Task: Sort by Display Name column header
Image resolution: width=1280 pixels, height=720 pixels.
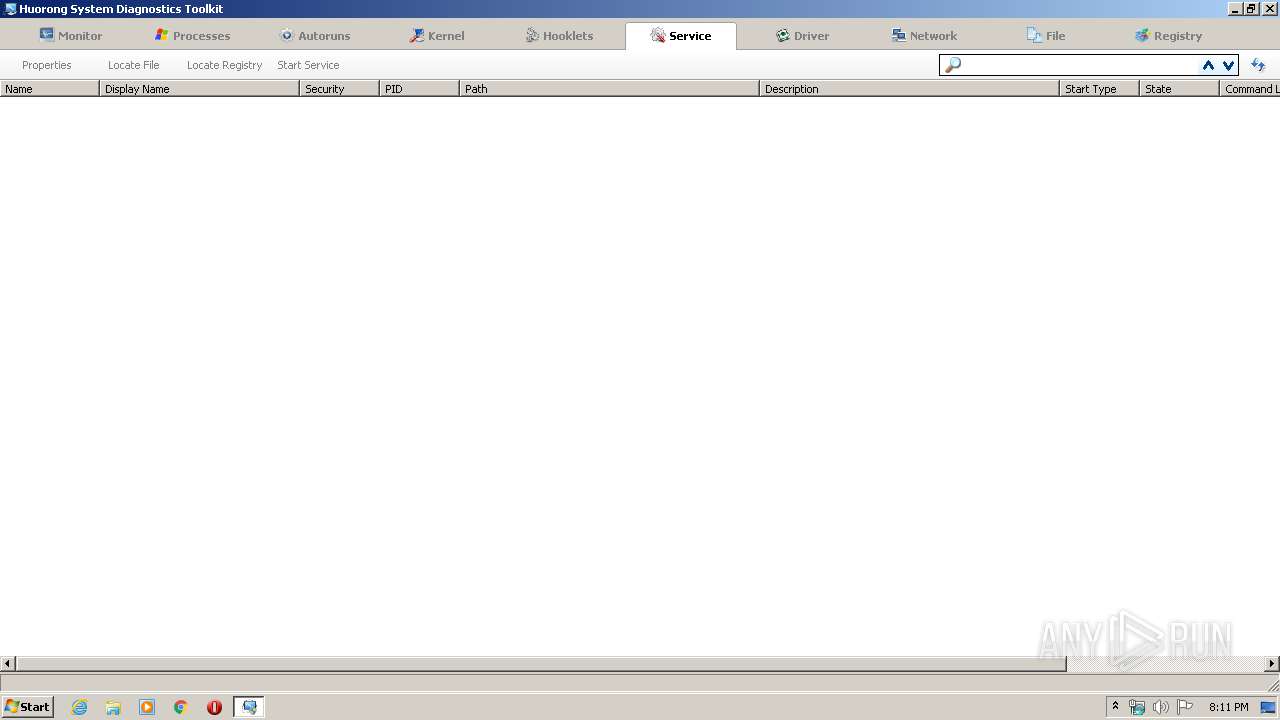Action: tap(199, 89)
